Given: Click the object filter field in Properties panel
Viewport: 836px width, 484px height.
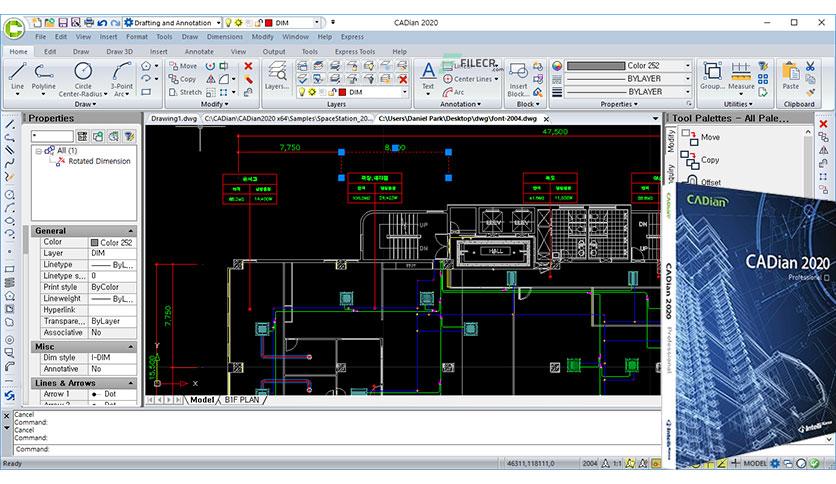Looking at the screenshot, I should coord(52,136).
